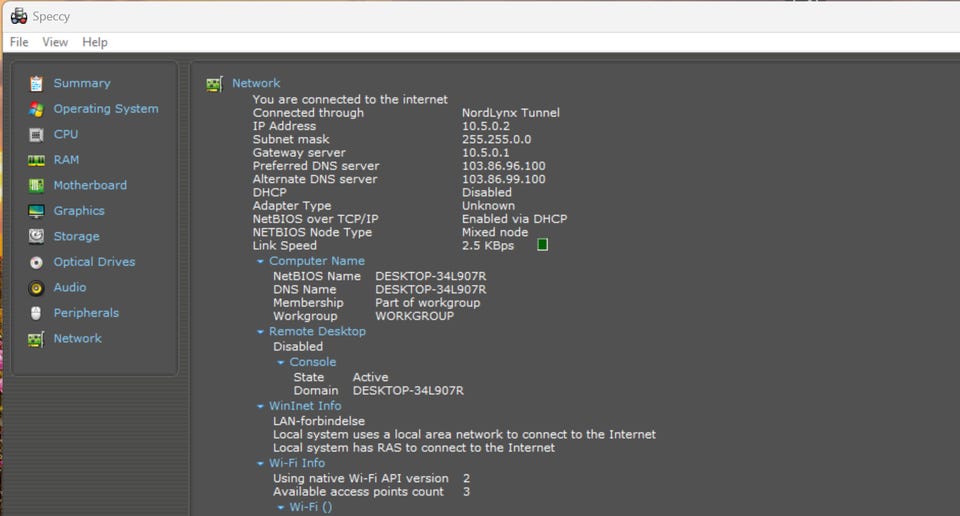
Task: Select IP Address value 10.5.0.2
Action: (x=486, y=126)
